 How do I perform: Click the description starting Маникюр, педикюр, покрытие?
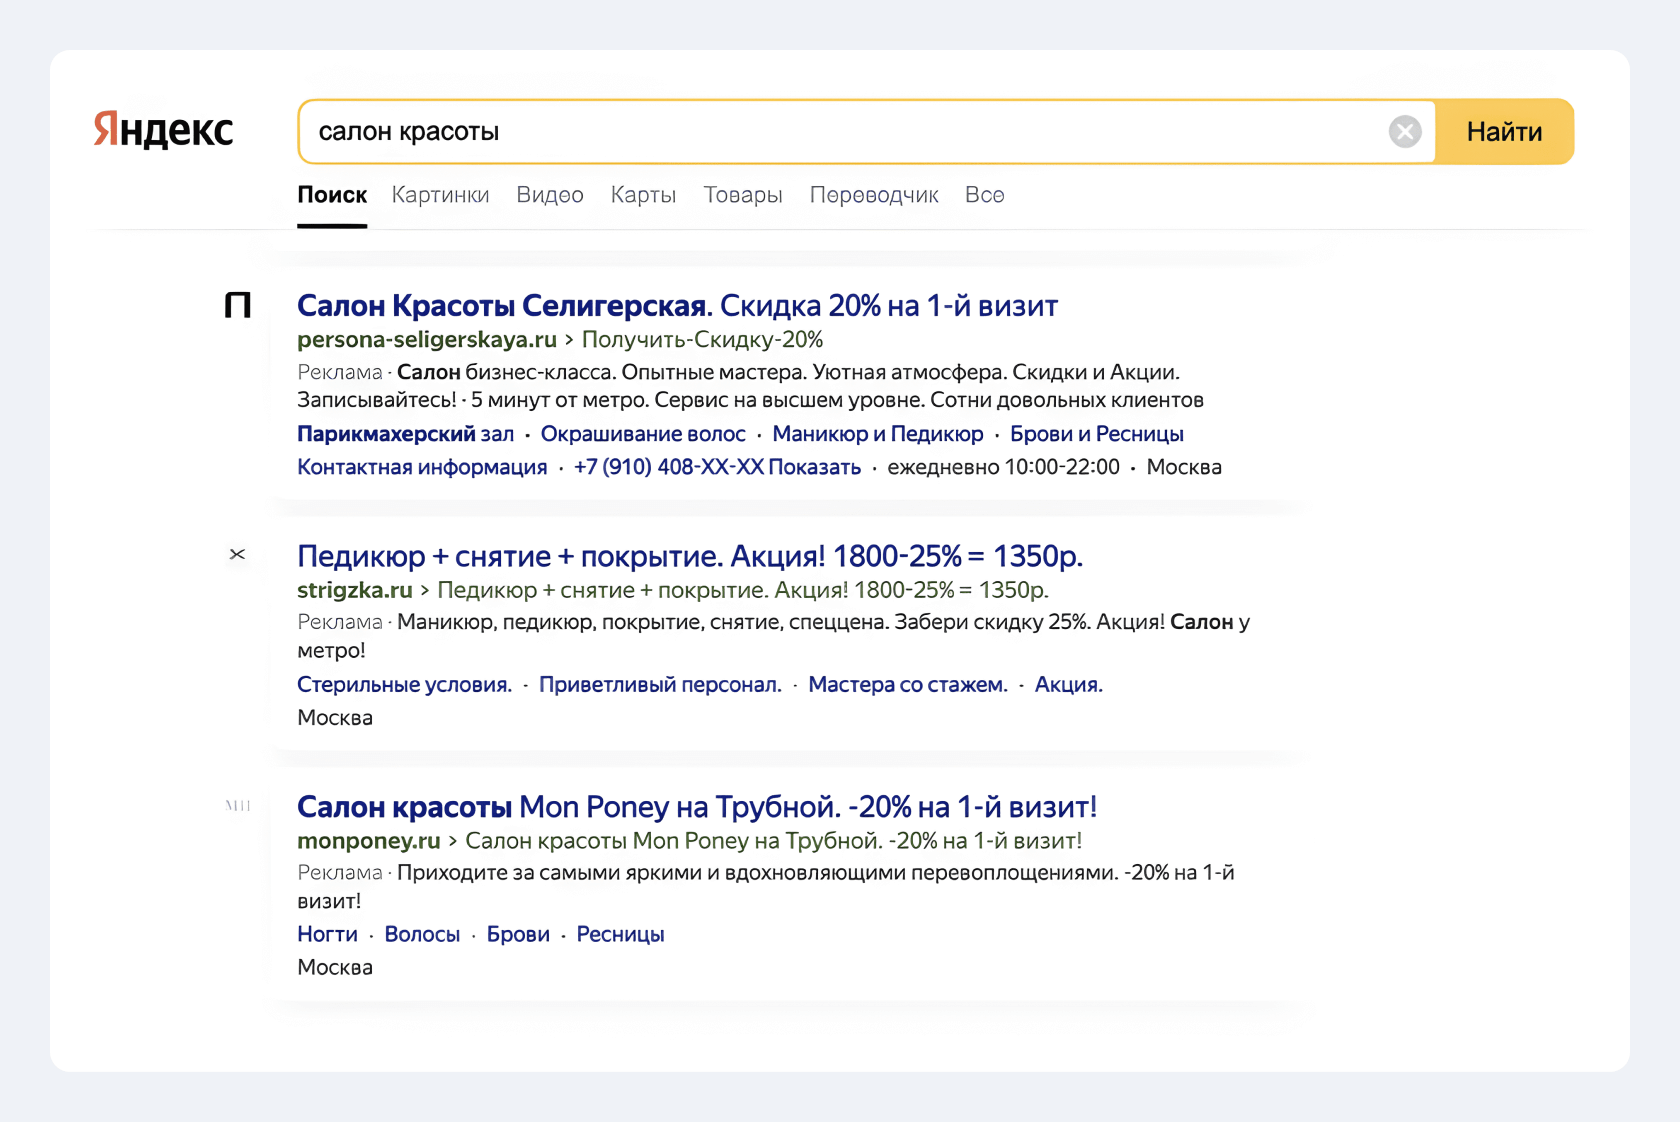pos(774,636)
